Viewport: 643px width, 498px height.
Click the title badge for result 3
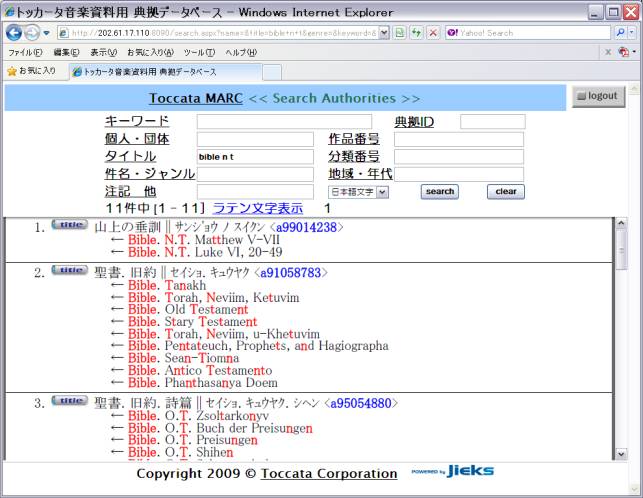[70, 400]
